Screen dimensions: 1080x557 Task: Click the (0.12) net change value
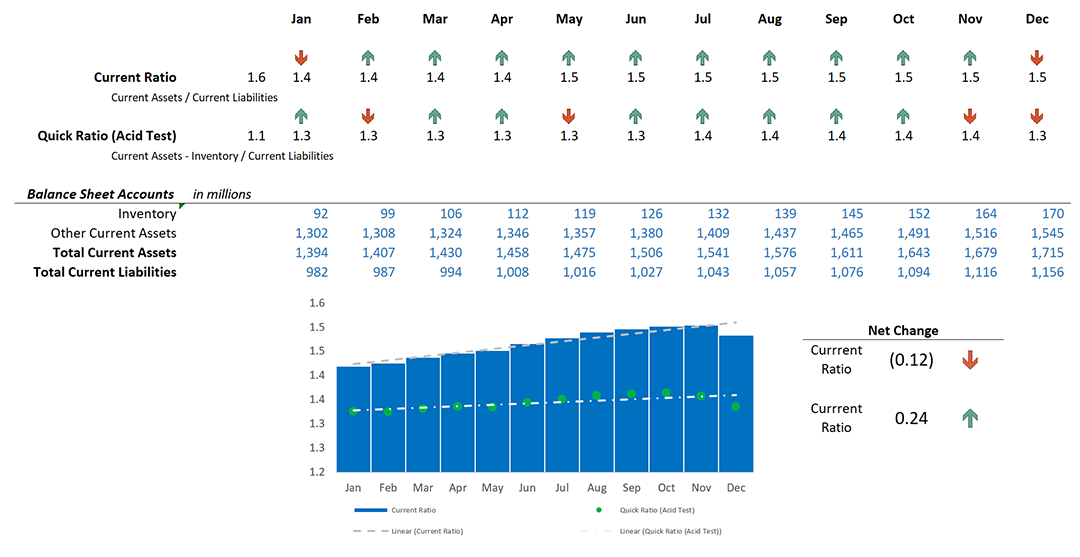(911, 360)
